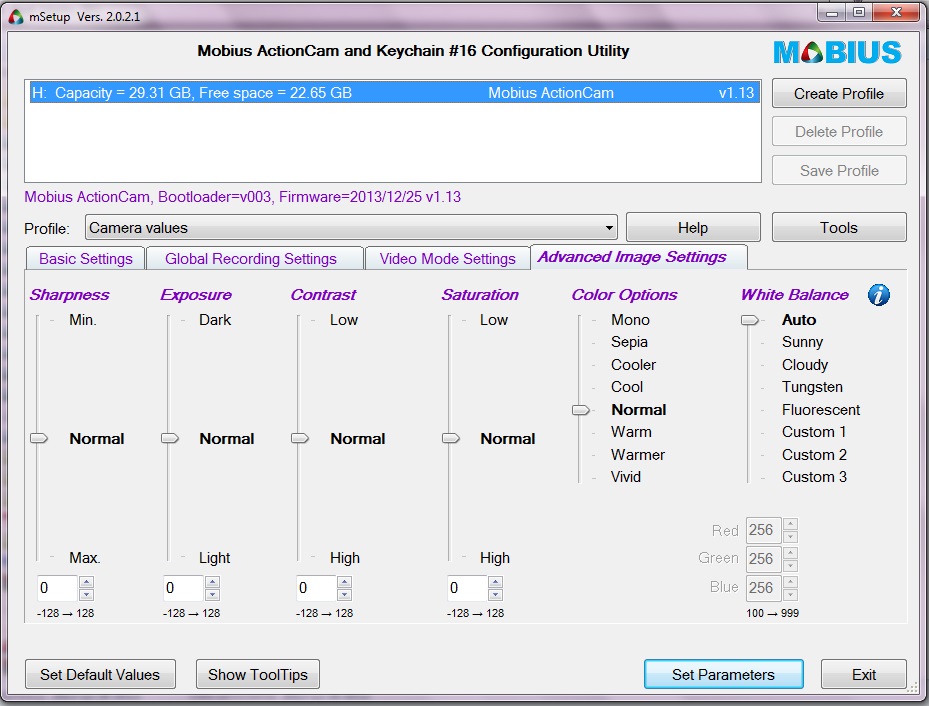
Task: Click Set Default Values button
Action: (x=100, y=675)
